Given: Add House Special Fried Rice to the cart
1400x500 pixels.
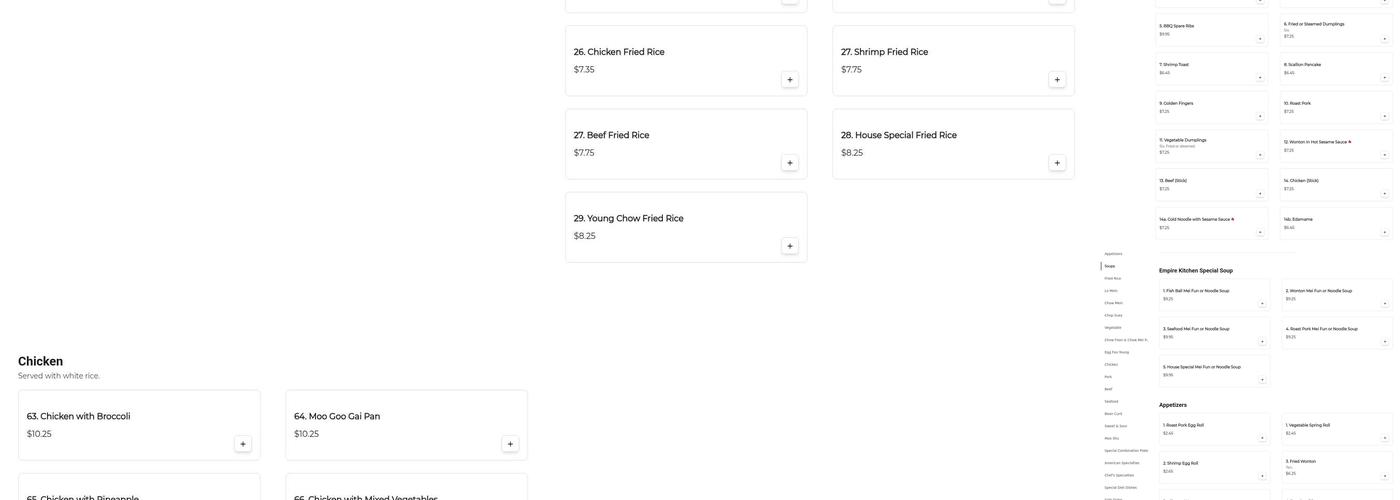Looking at the screenshot, I should (1057, 163).
